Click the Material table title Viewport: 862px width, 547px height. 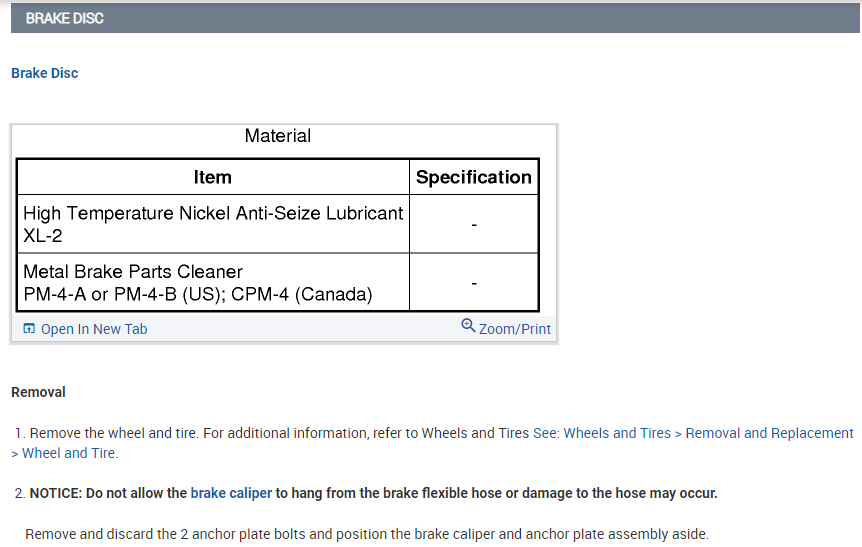(x=278, y=136)
